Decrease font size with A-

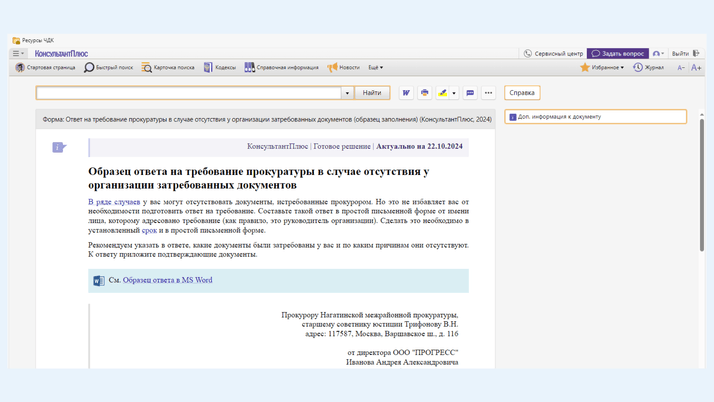[x=681, y=68]
